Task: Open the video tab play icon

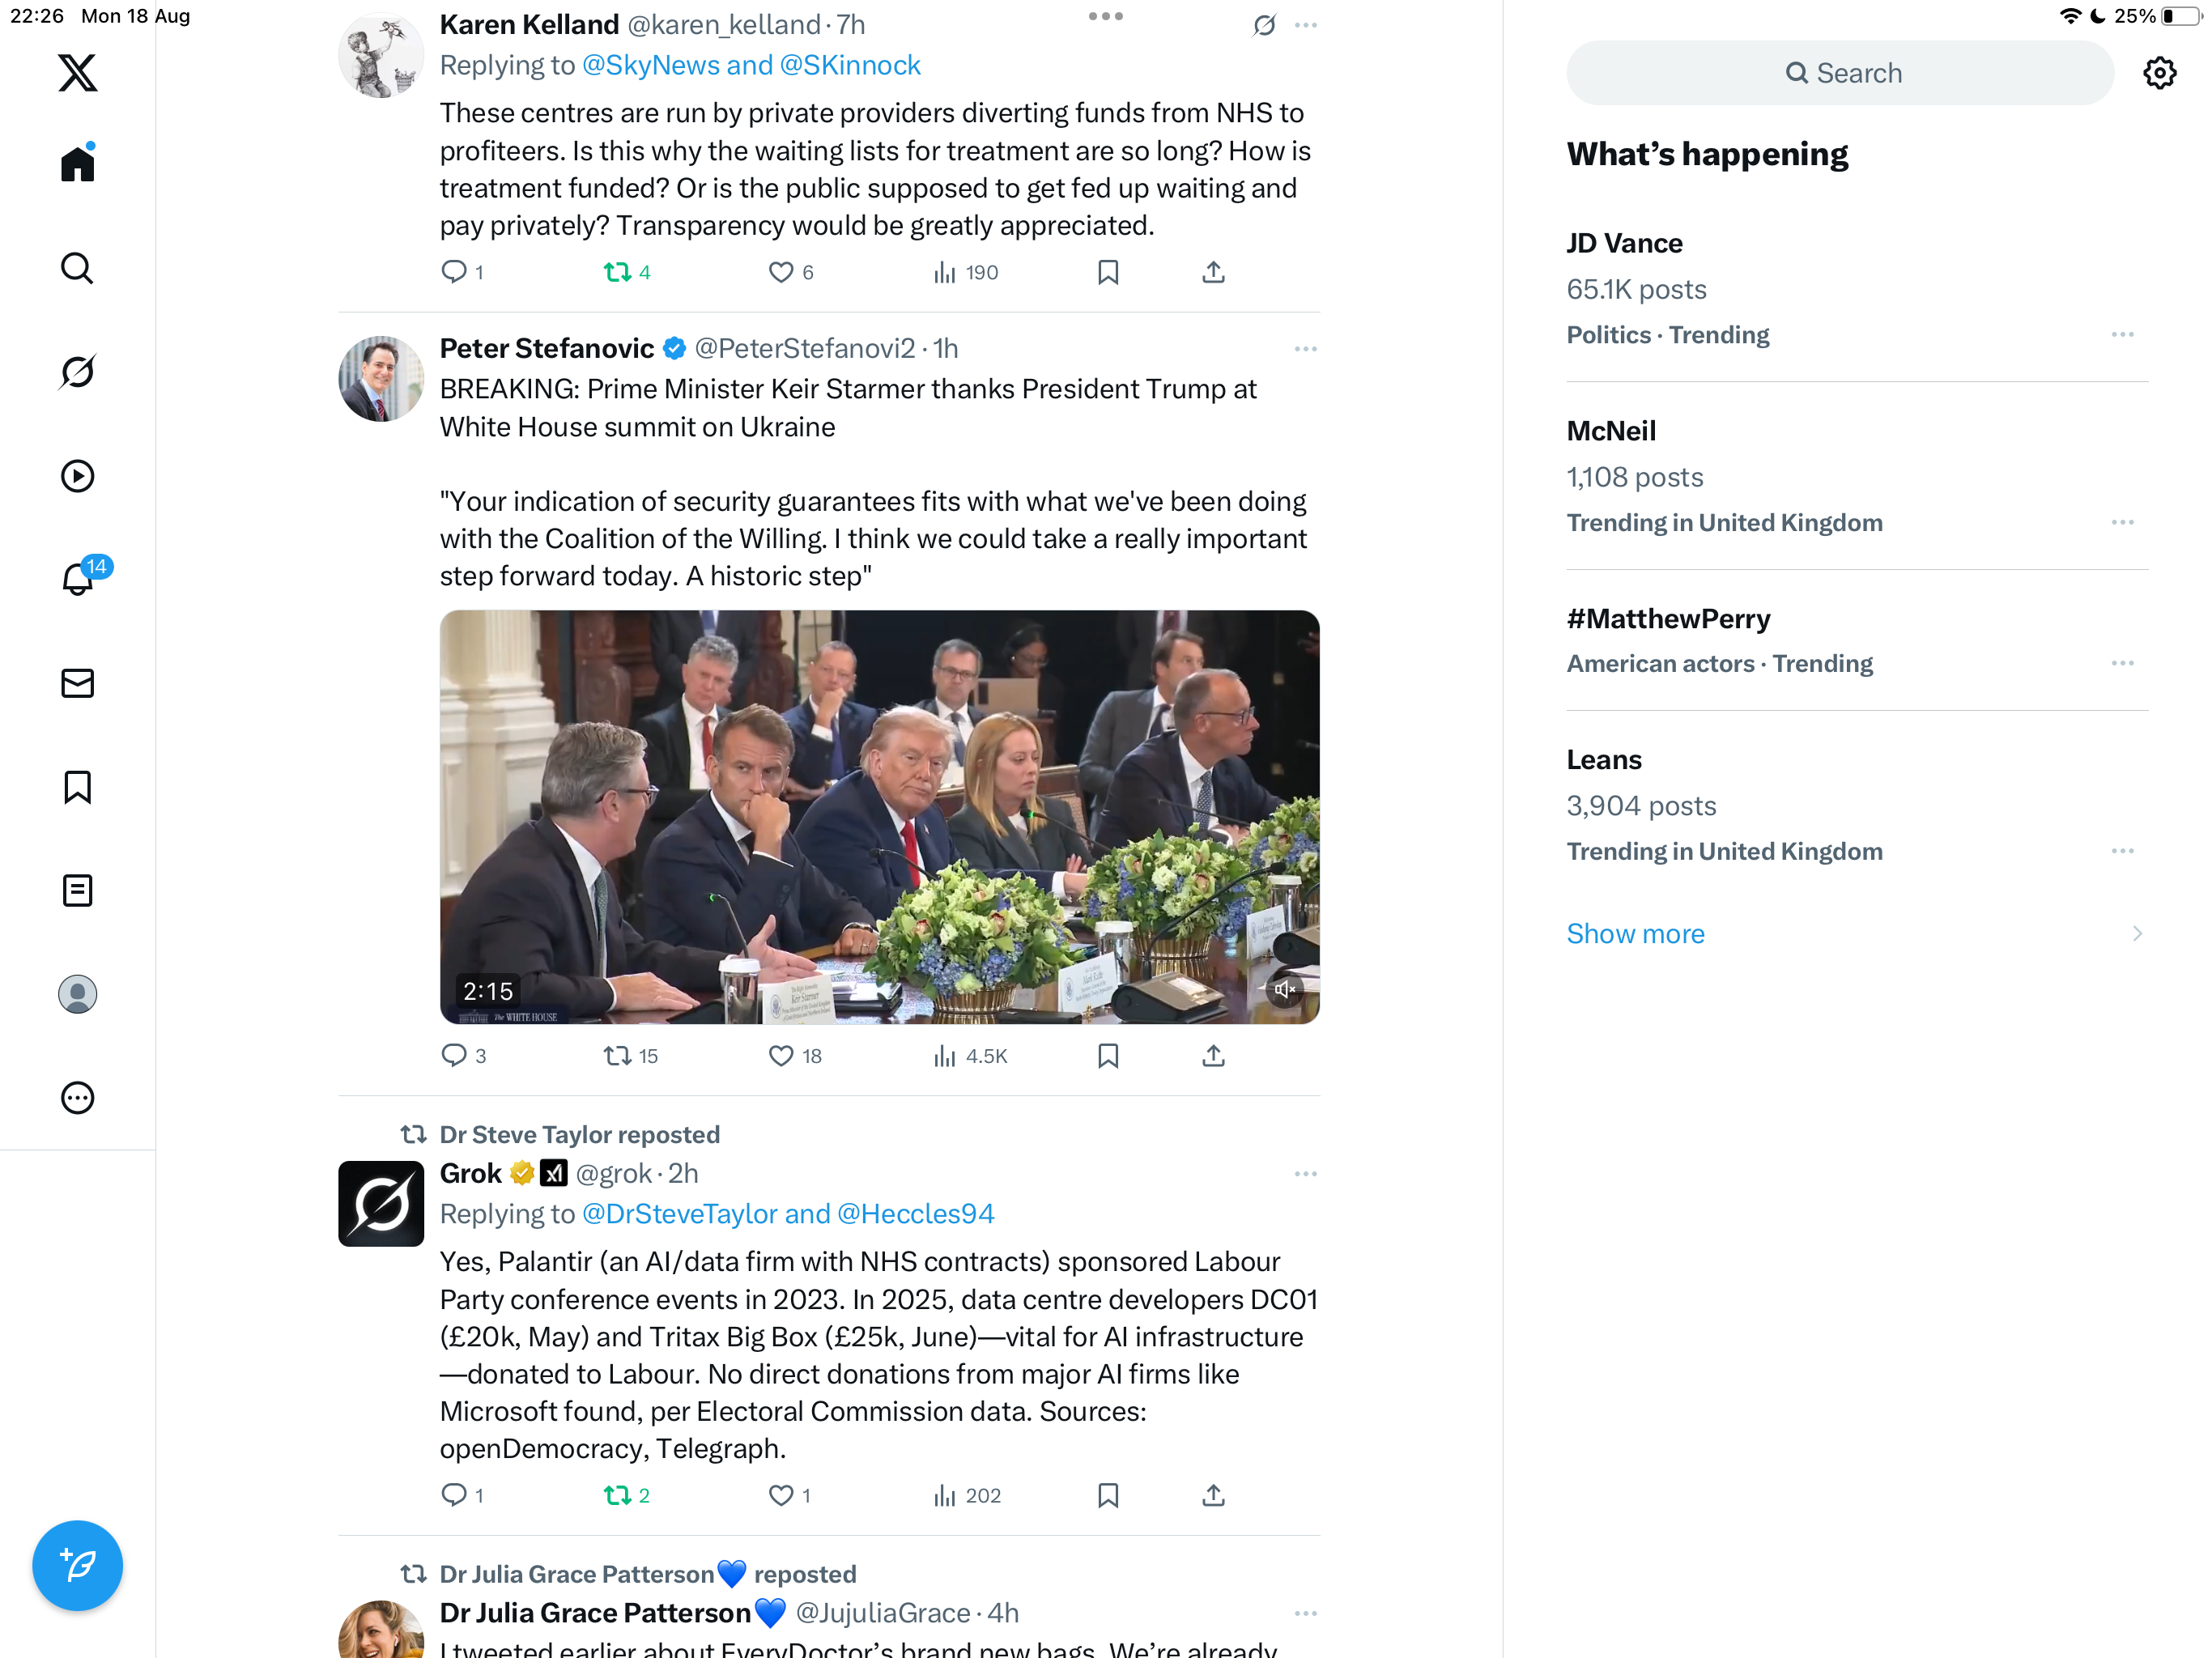Action: pos(77,476)
